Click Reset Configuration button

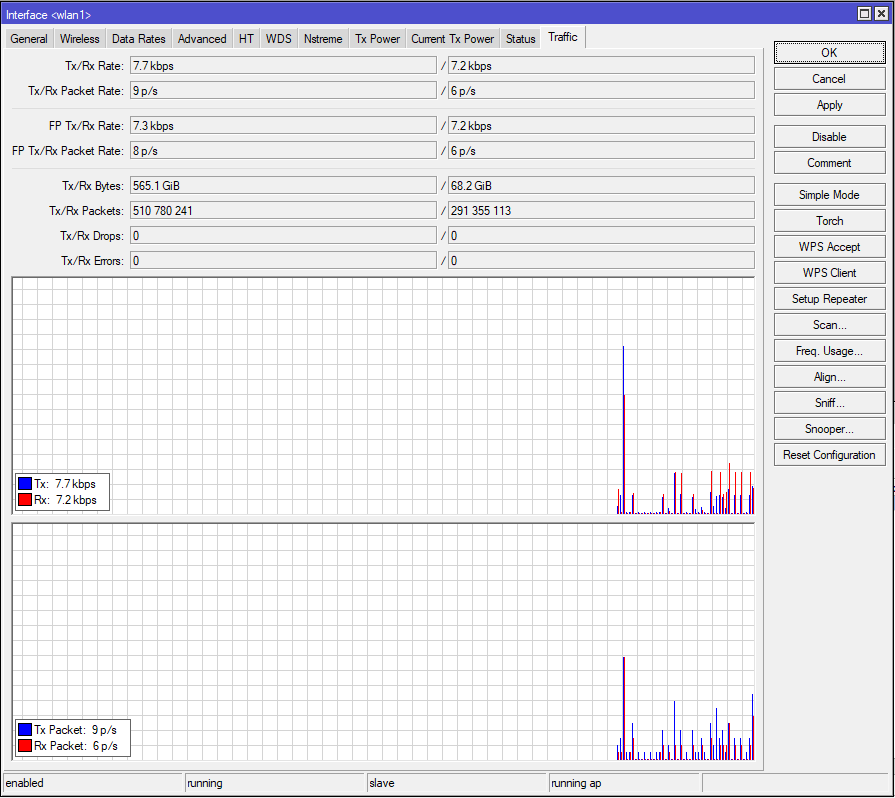click(829, 455)
